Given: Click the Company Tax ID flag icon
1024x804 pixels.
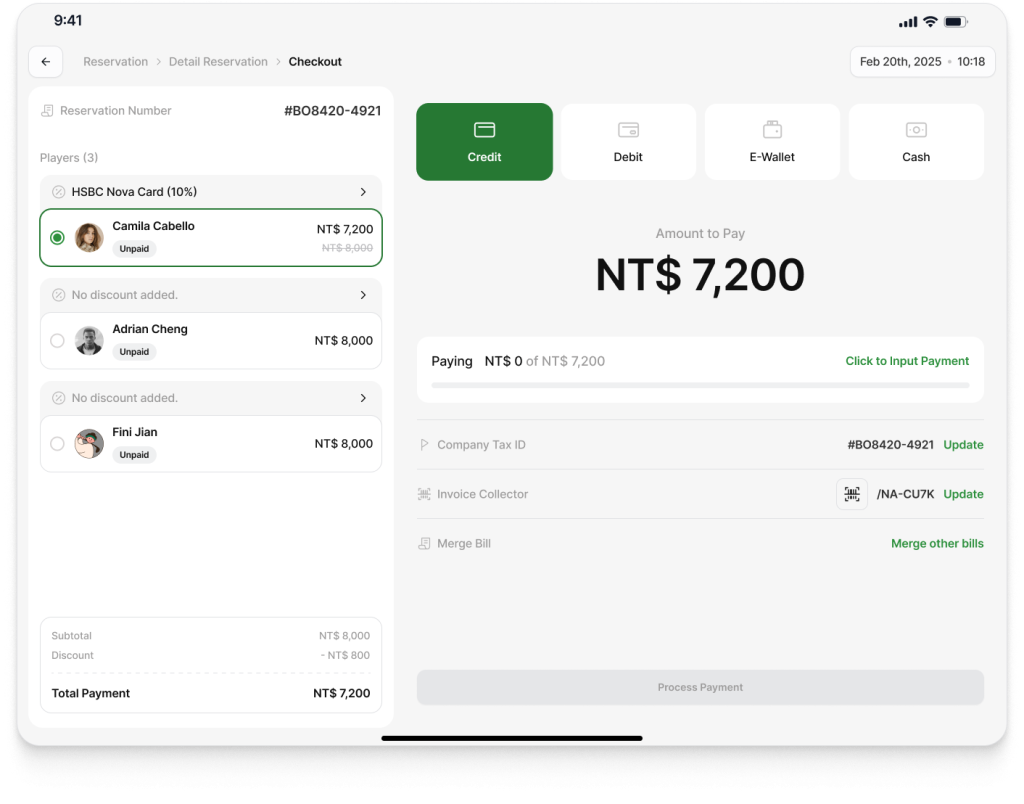Looking at the screenshot, I should [x=424, y=444].
